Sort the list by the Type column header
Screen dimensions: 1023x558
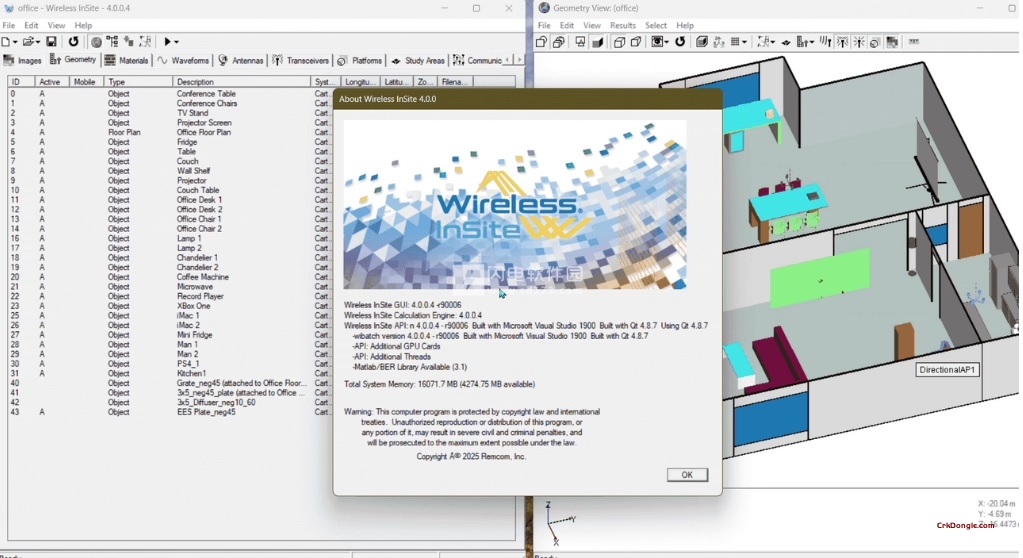point(138,82)
